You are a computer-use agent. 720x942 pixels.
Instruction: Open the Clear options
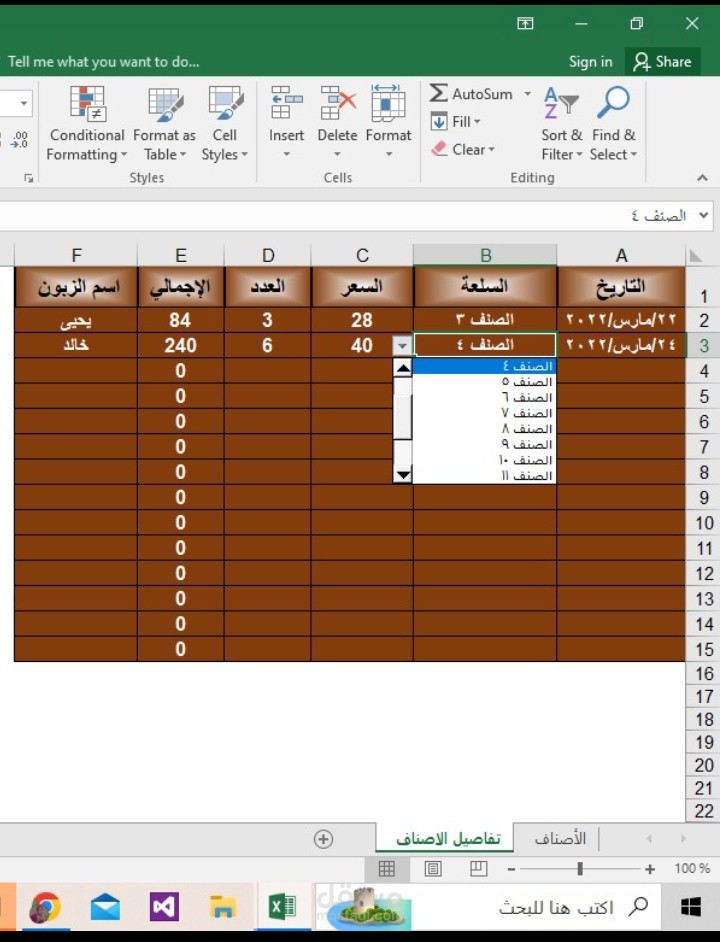tap(463, 149)
